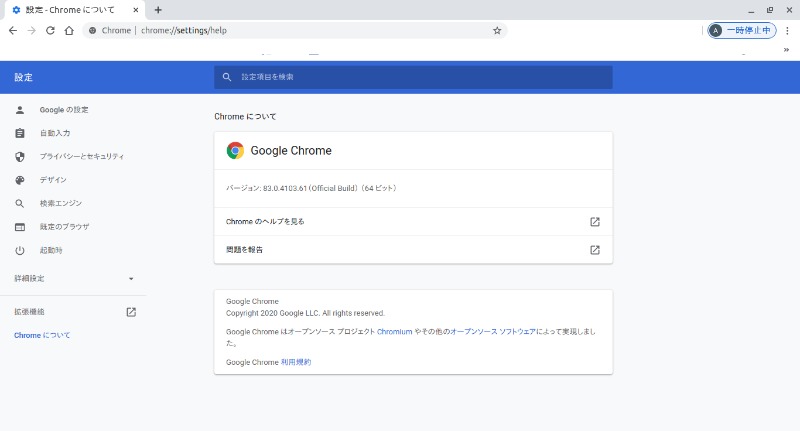Click the person icon beside Google の設定
This screenshot has width=800, height=431.
click(x=20, y=110)
